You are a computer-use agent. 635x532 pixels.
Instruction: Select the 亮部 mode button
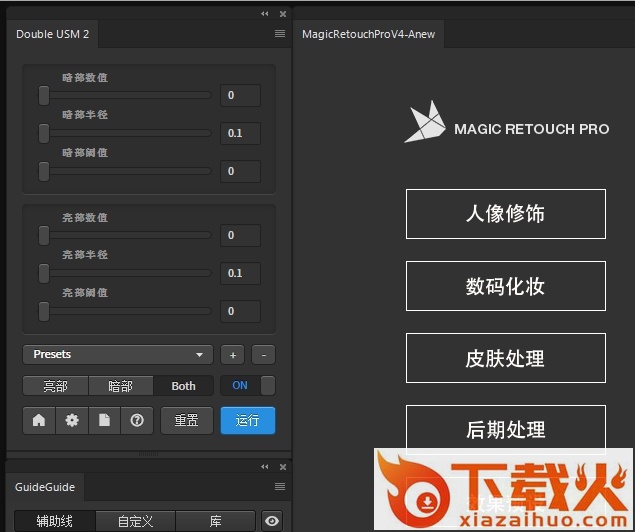[55, 386]
